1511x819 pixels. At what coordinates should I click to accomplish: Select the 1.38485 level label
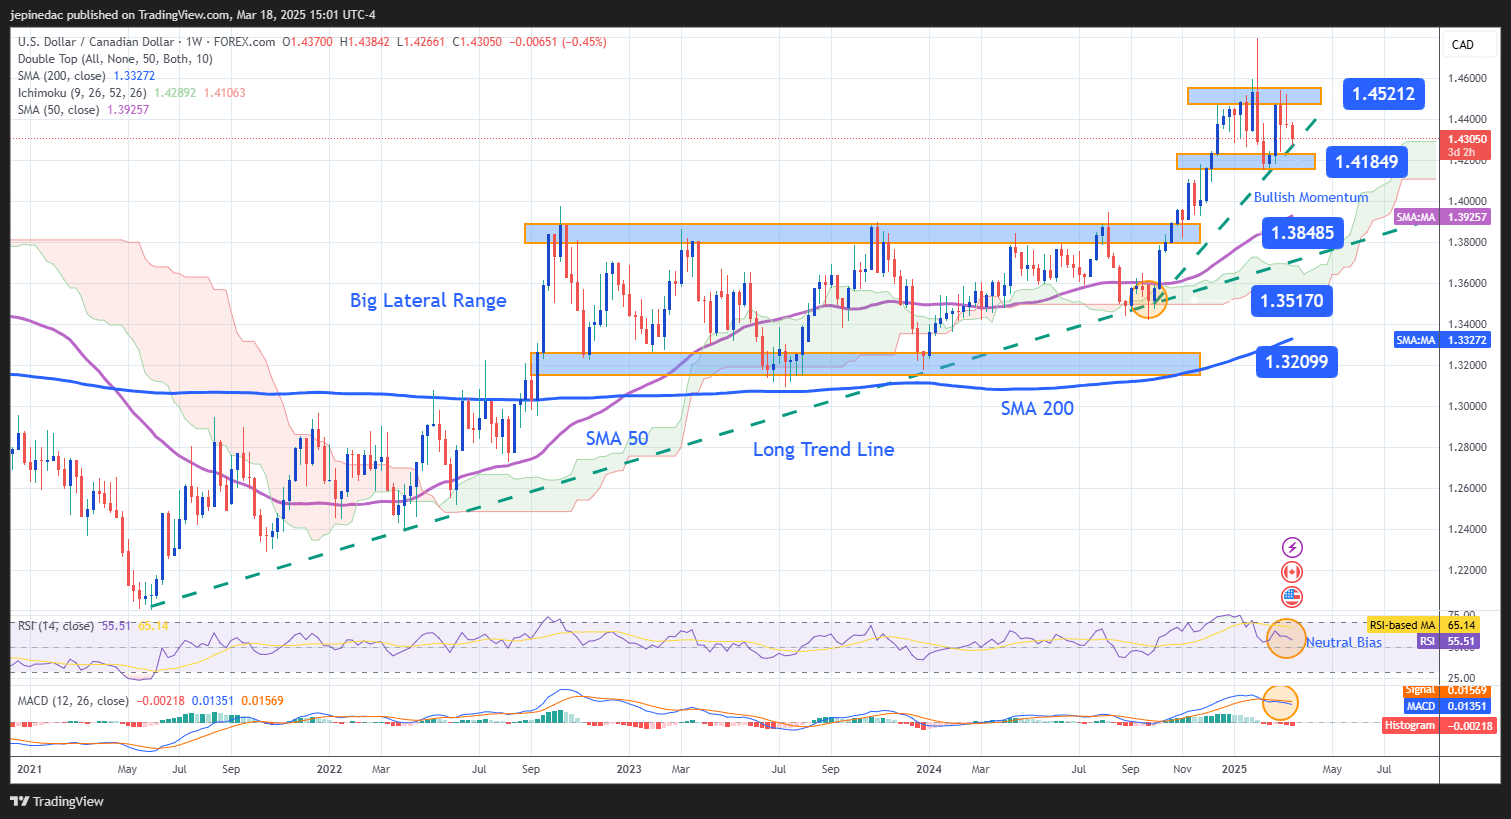[1302, 233]
